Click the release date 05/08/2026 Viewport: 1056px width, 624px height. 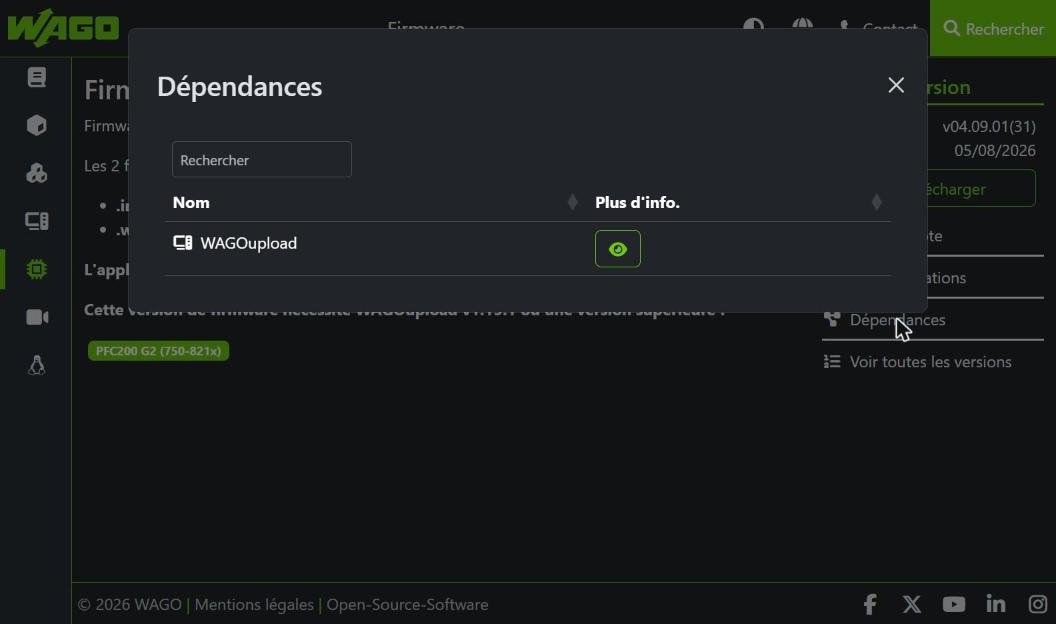[995, 150]
